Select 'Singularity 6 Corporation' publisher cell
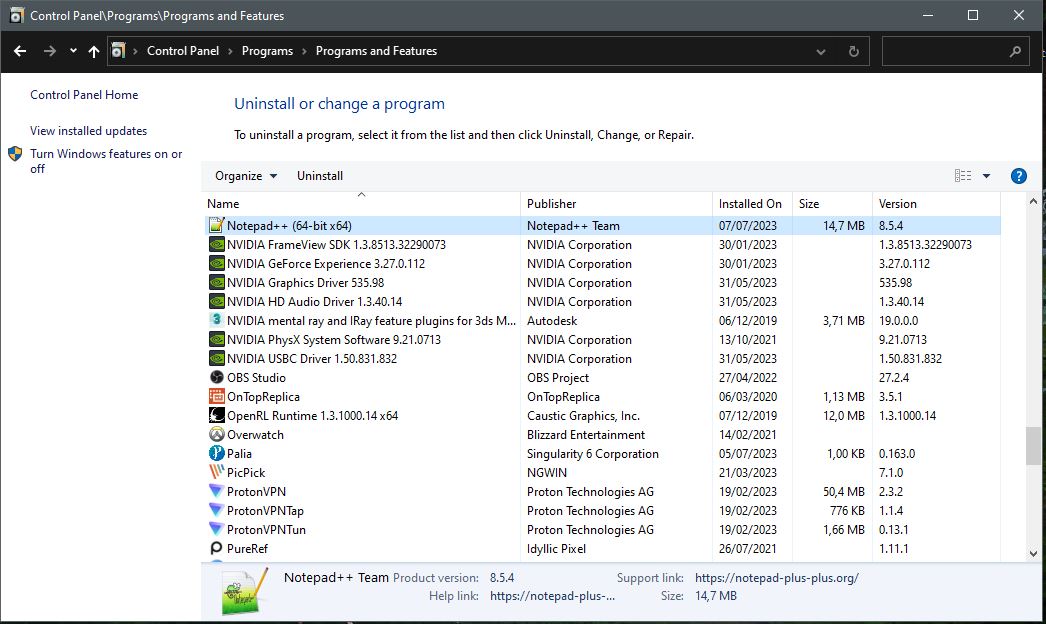Screen dimensions: 1046x624 tap(592, 454)
